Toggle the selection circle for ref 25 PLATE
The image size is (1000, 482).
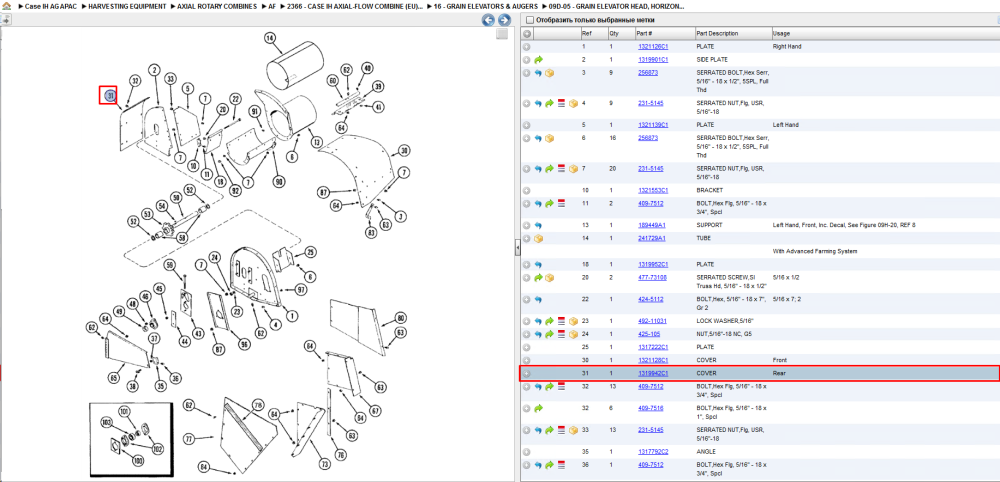click(x=527, y=347)
